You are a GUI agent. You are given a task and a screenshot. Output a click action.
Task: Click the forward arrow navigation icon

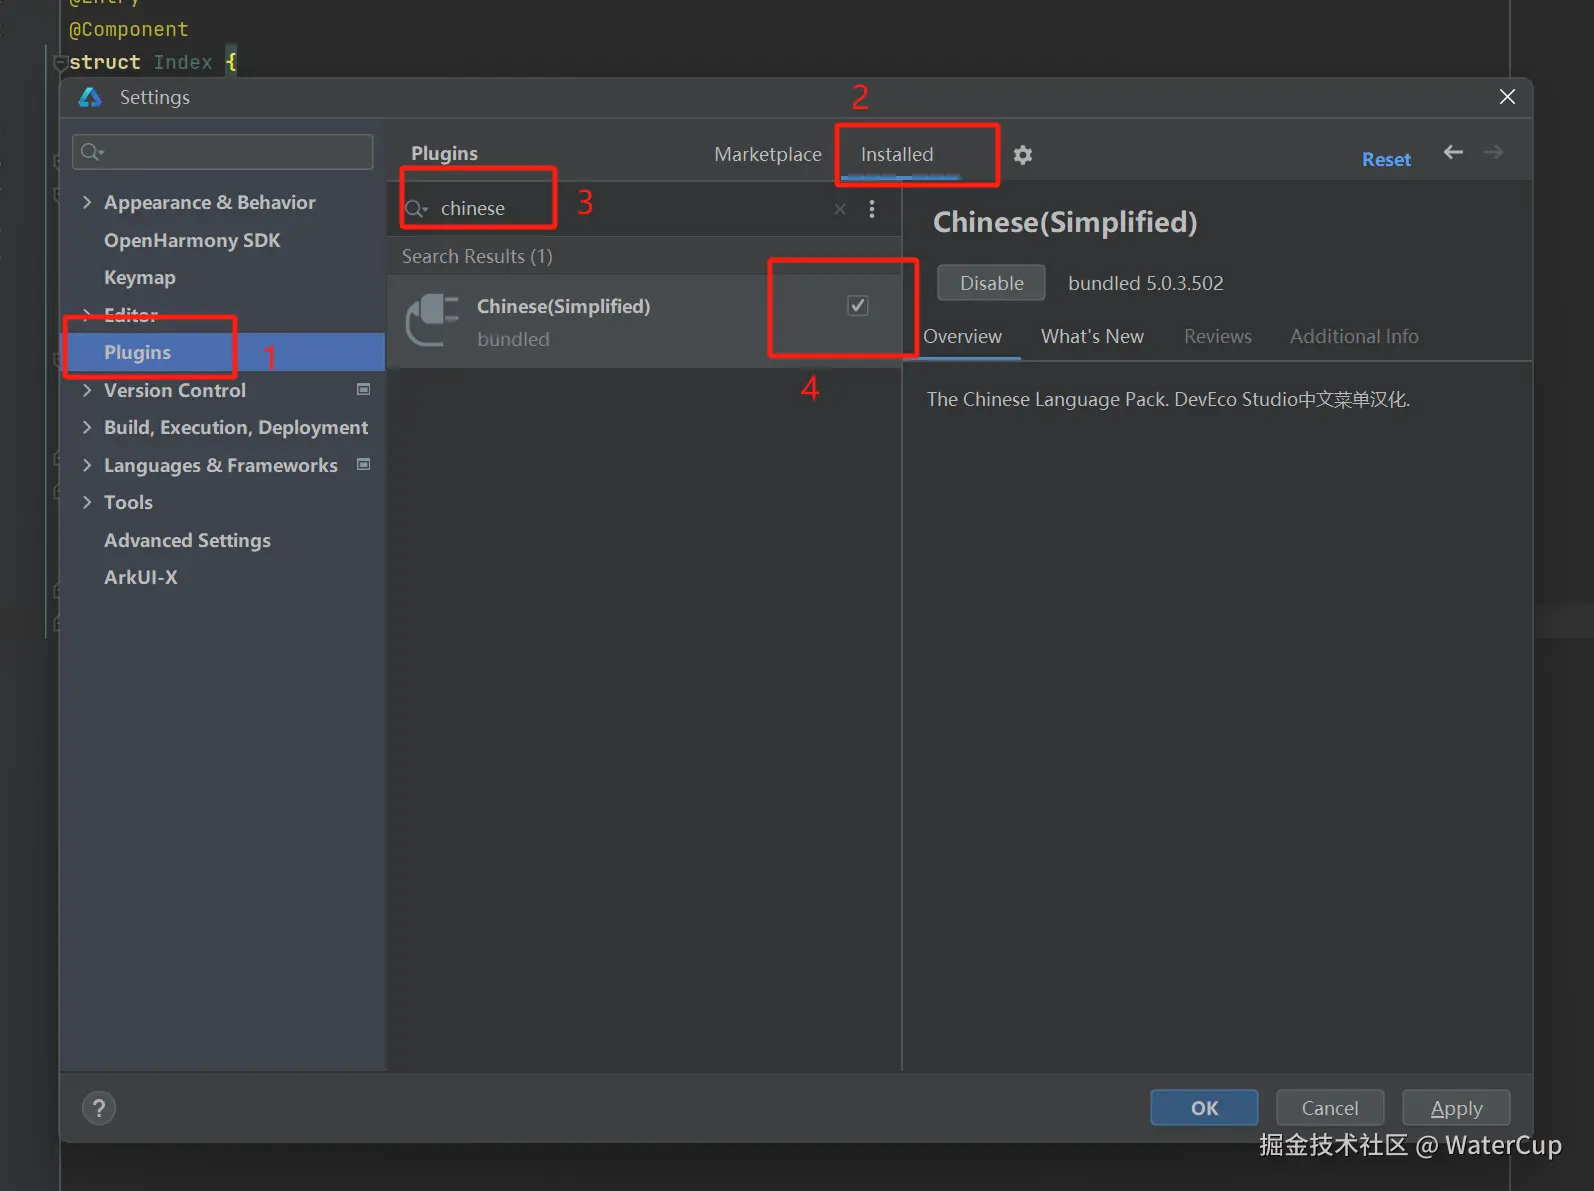(1493, 152)
